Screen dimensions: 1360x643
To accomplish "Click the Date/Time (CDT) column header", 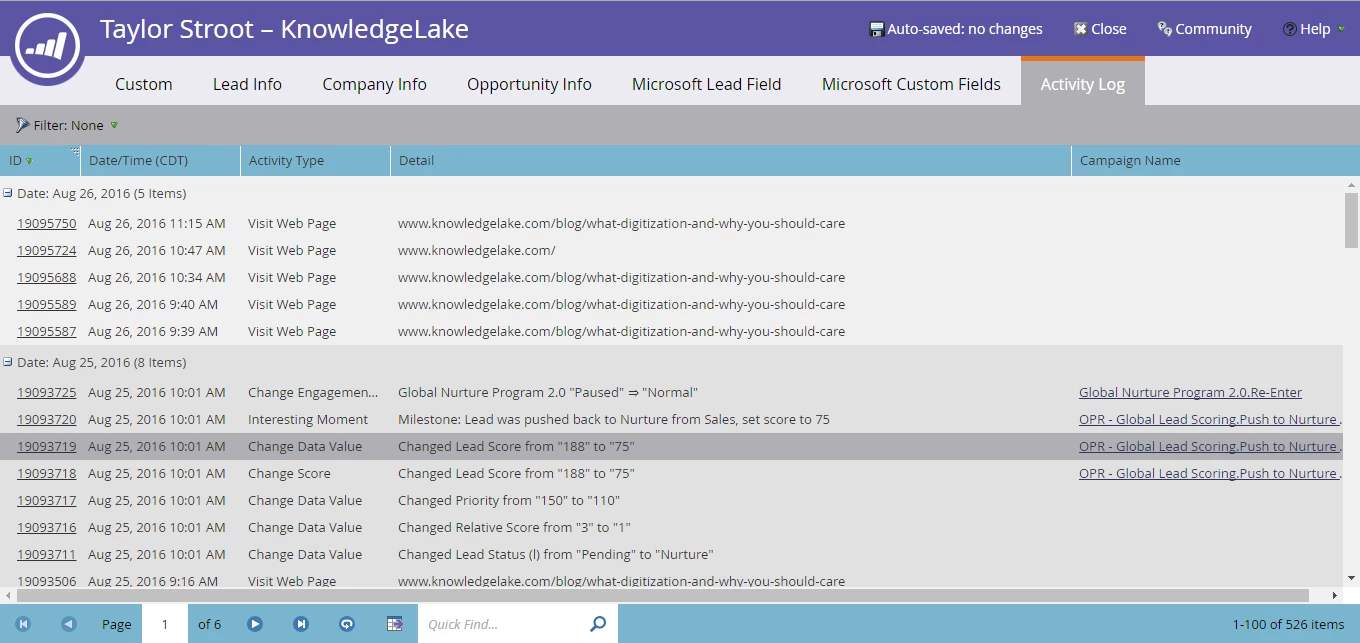I will 160,160.
